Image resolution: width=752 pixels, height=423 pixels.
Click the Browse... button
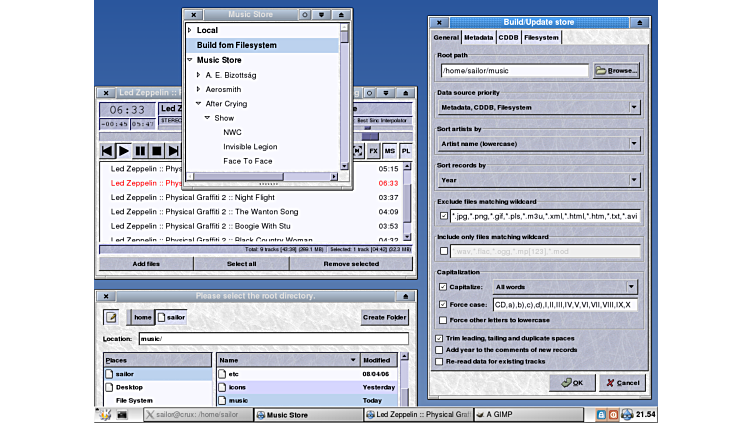click(616, 71)
